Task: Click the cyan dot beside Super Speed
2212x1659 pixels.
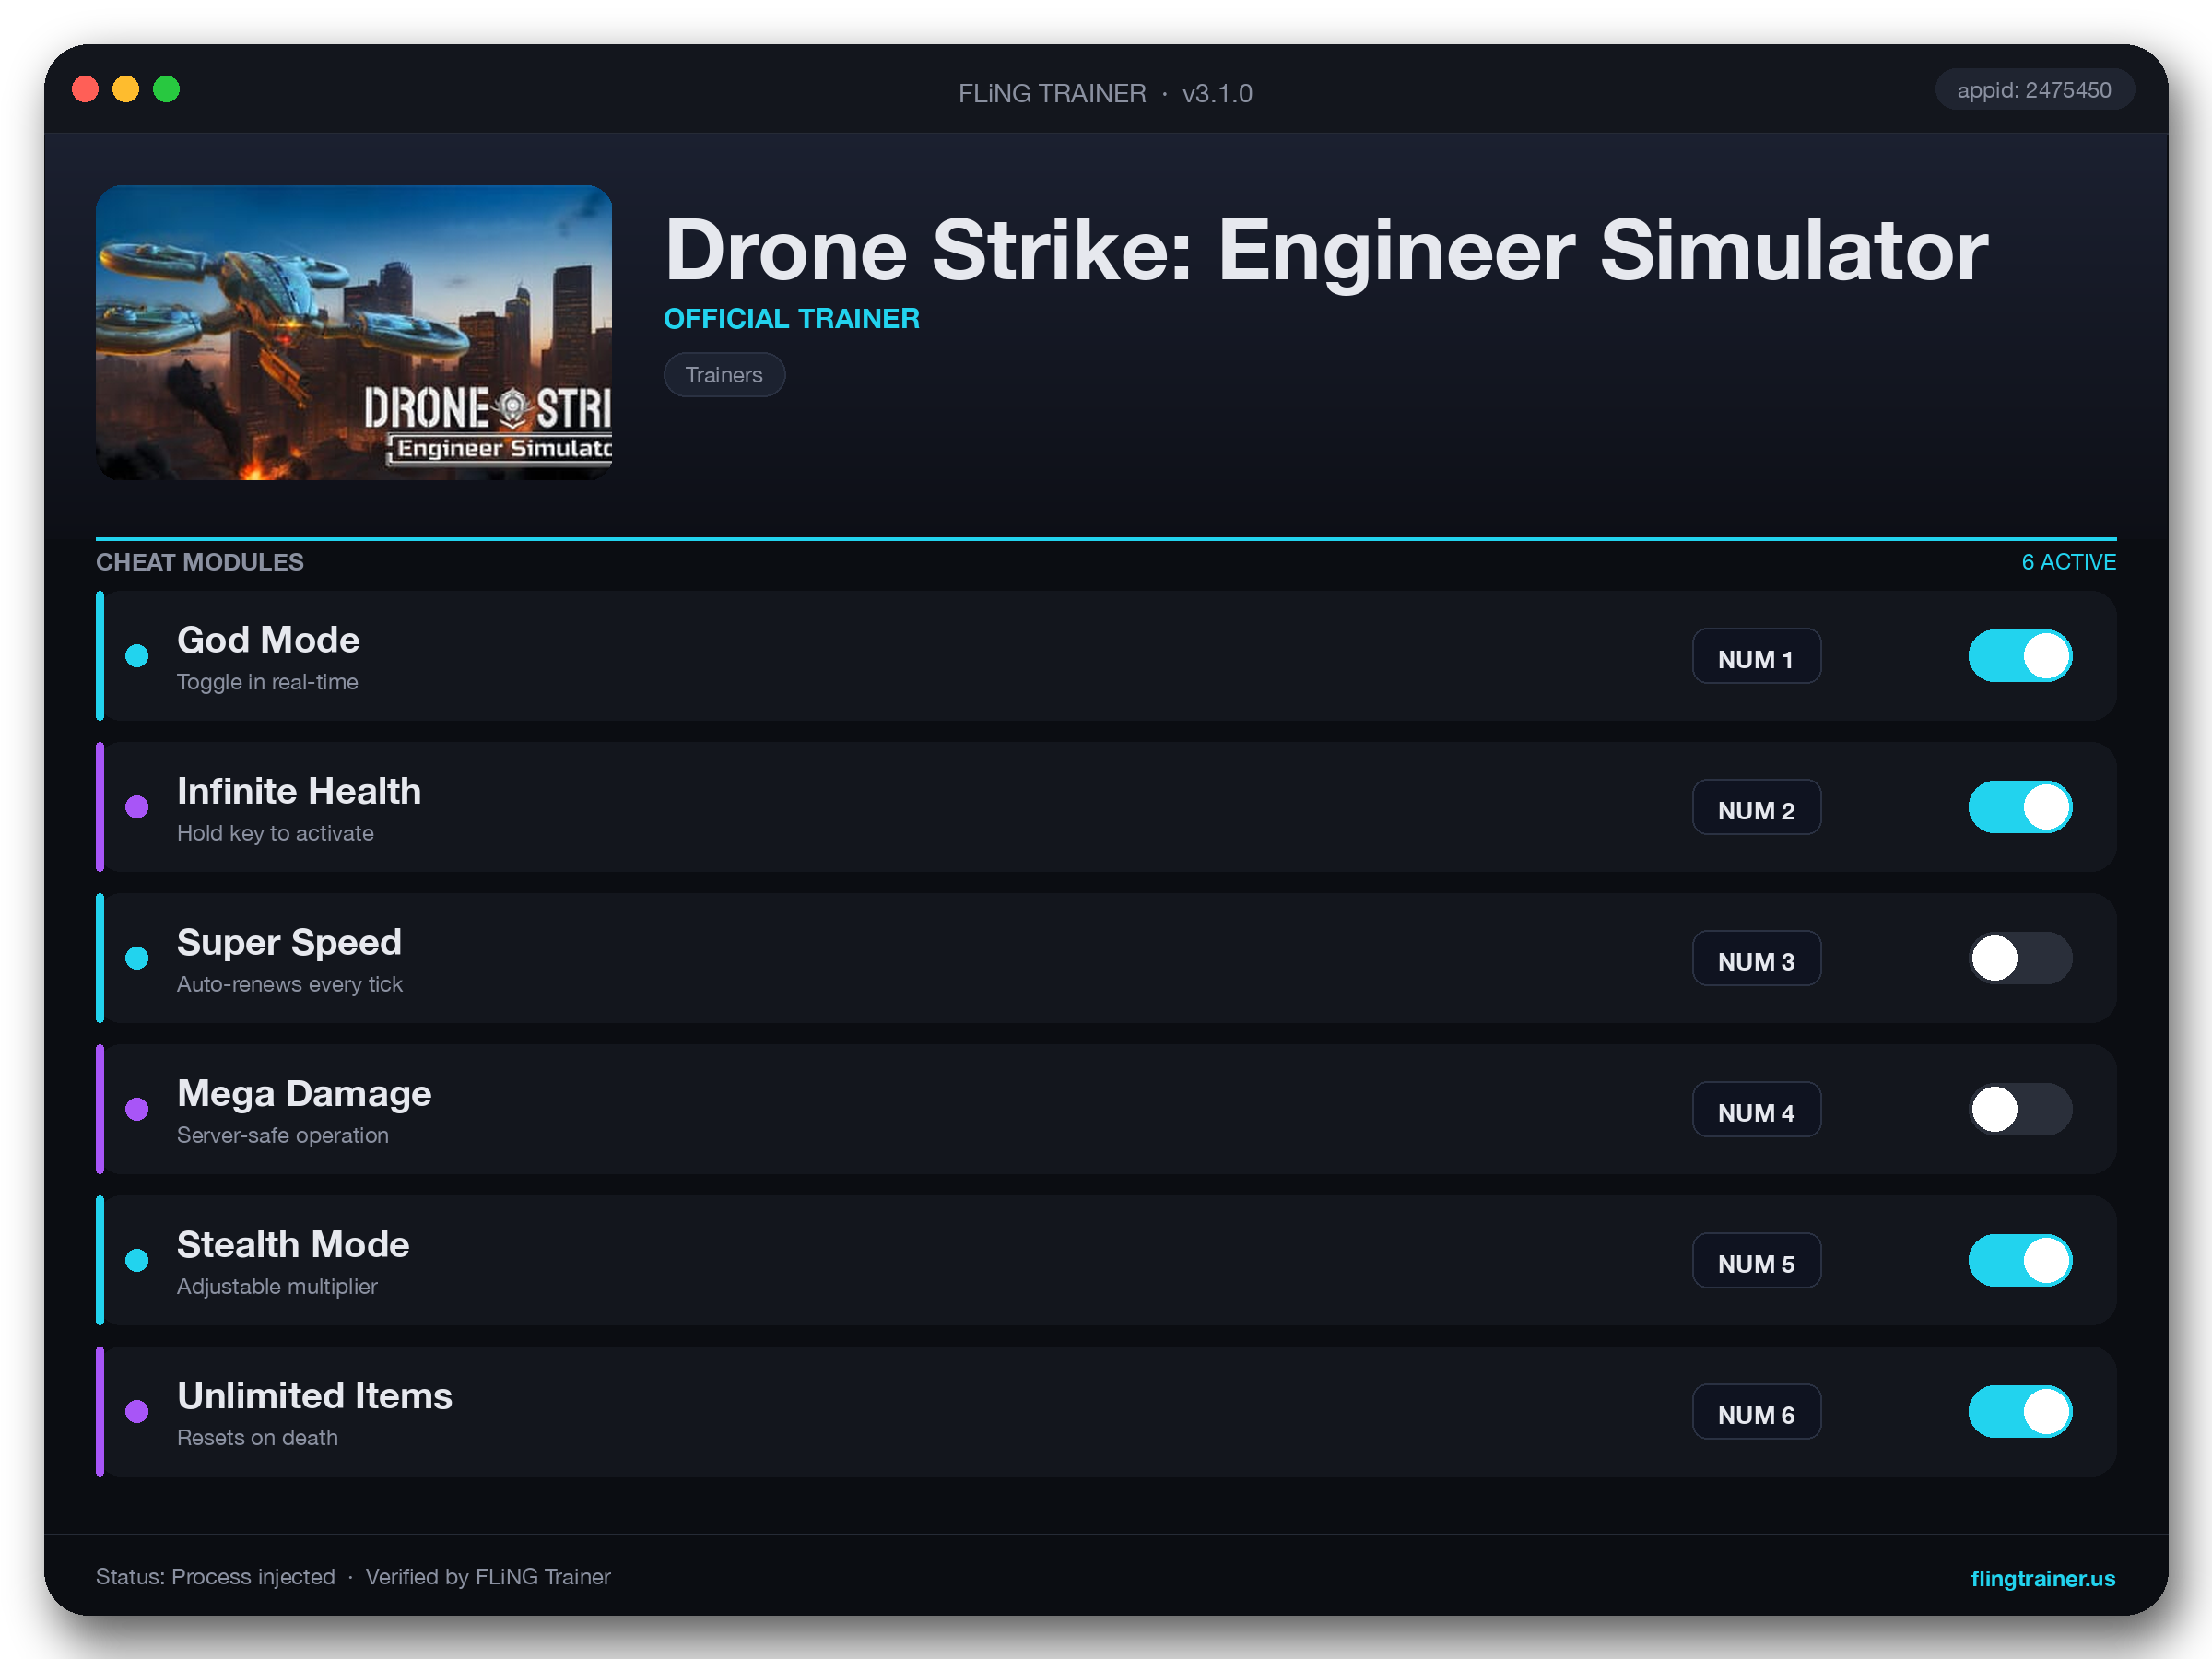Action: (x=137, y=958)
